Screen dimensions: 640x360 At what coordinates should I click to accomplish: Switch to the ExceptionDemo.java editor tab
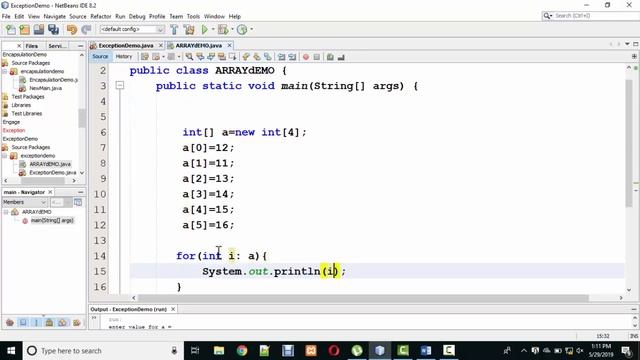coord(126,45)
